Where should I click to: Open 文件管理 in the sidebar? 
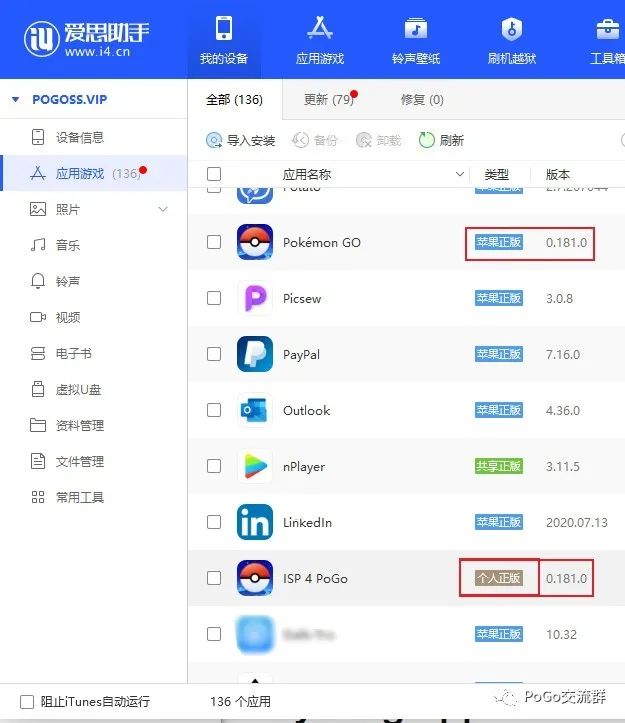point(94,461)
